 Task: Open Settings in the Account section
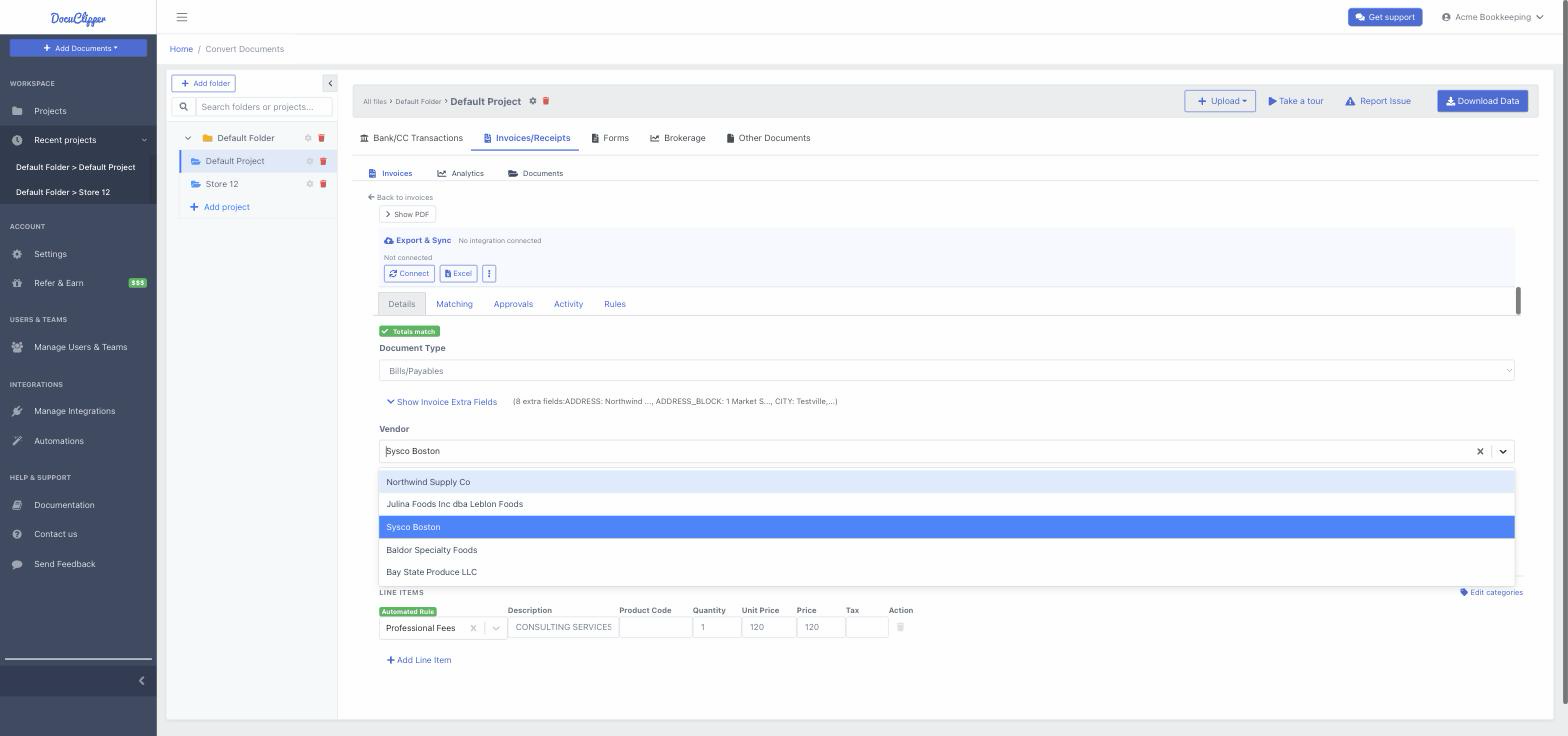click(x=50, y=254)
